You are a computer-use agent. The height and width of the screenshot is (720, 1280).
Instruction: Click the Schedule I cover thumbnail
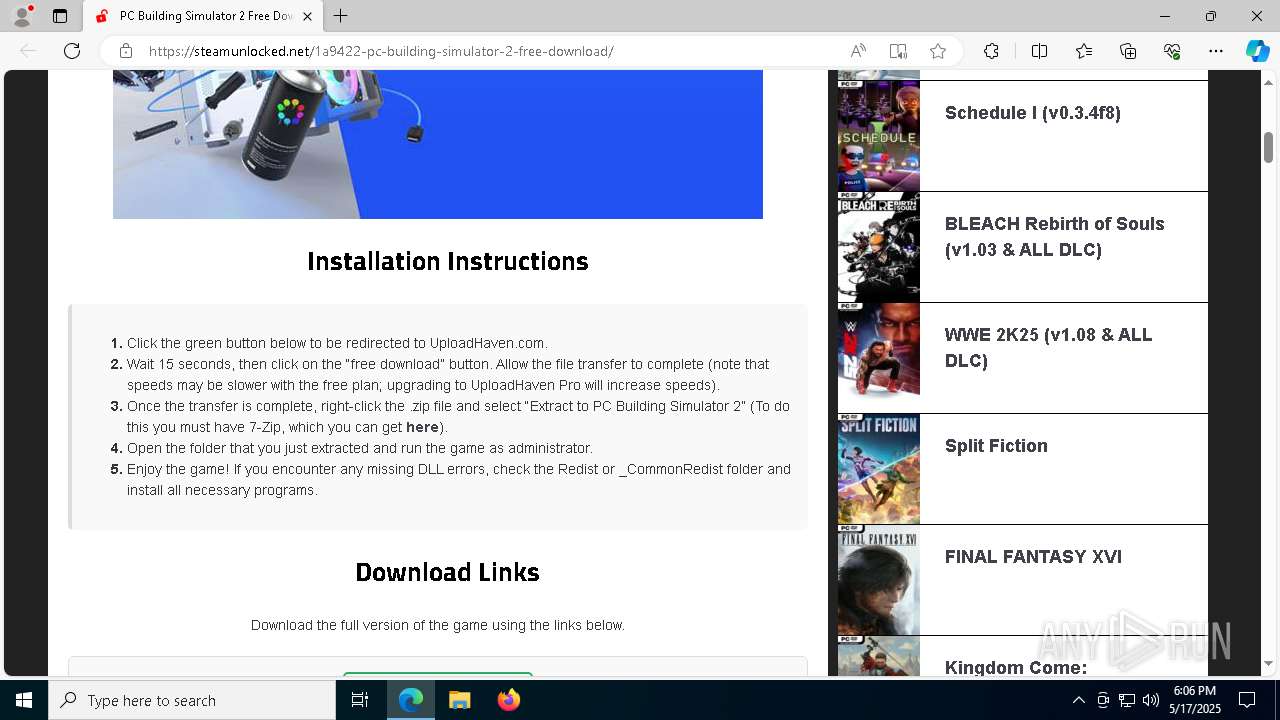tap(878, 136)
